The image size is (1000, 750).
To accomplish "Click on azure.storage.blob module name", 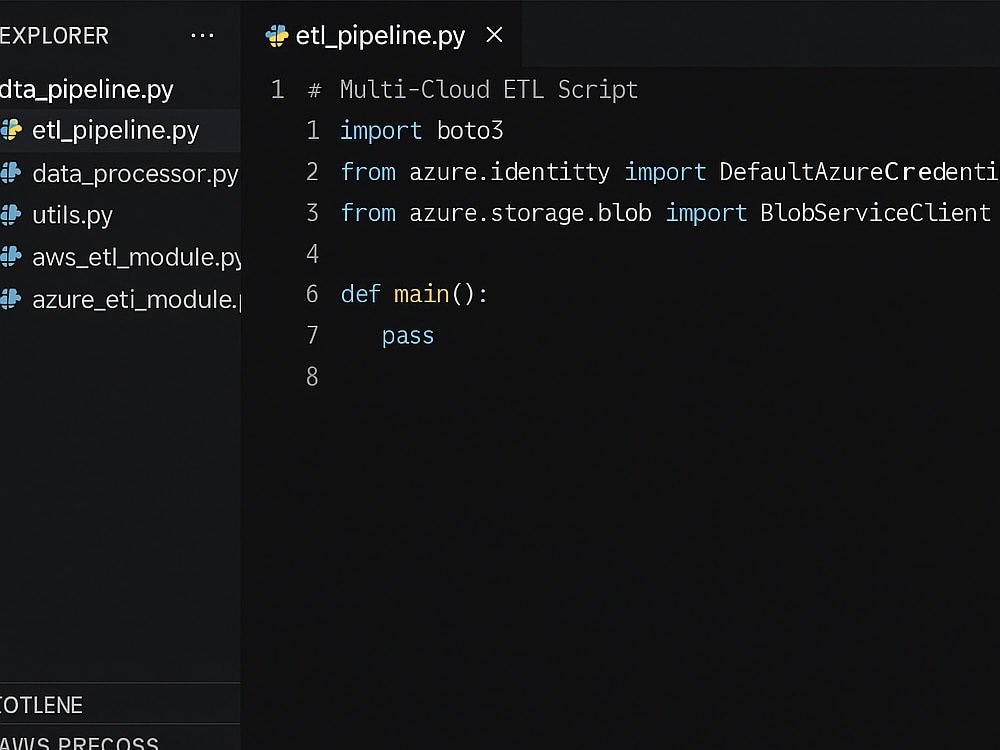I will pos(530,213).
